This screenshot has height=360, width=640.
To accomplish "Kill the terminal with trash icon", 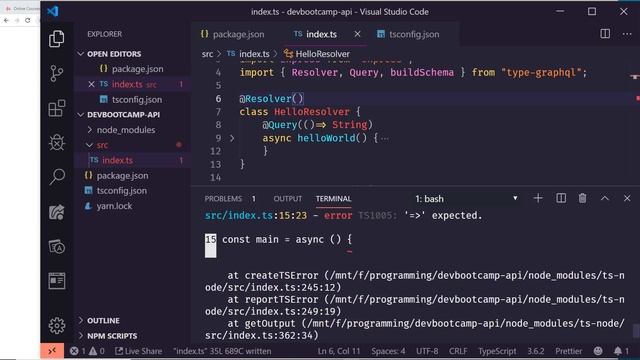I will 582,198.
